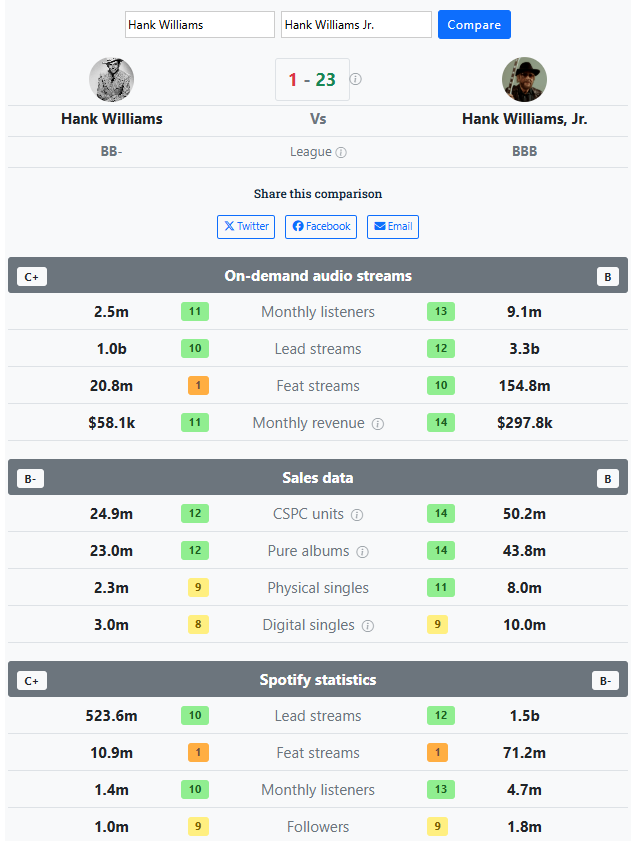Click the CSPC units info icon
Screen dimensions: 638x841
pyautogui.click(x=357, y=515)
